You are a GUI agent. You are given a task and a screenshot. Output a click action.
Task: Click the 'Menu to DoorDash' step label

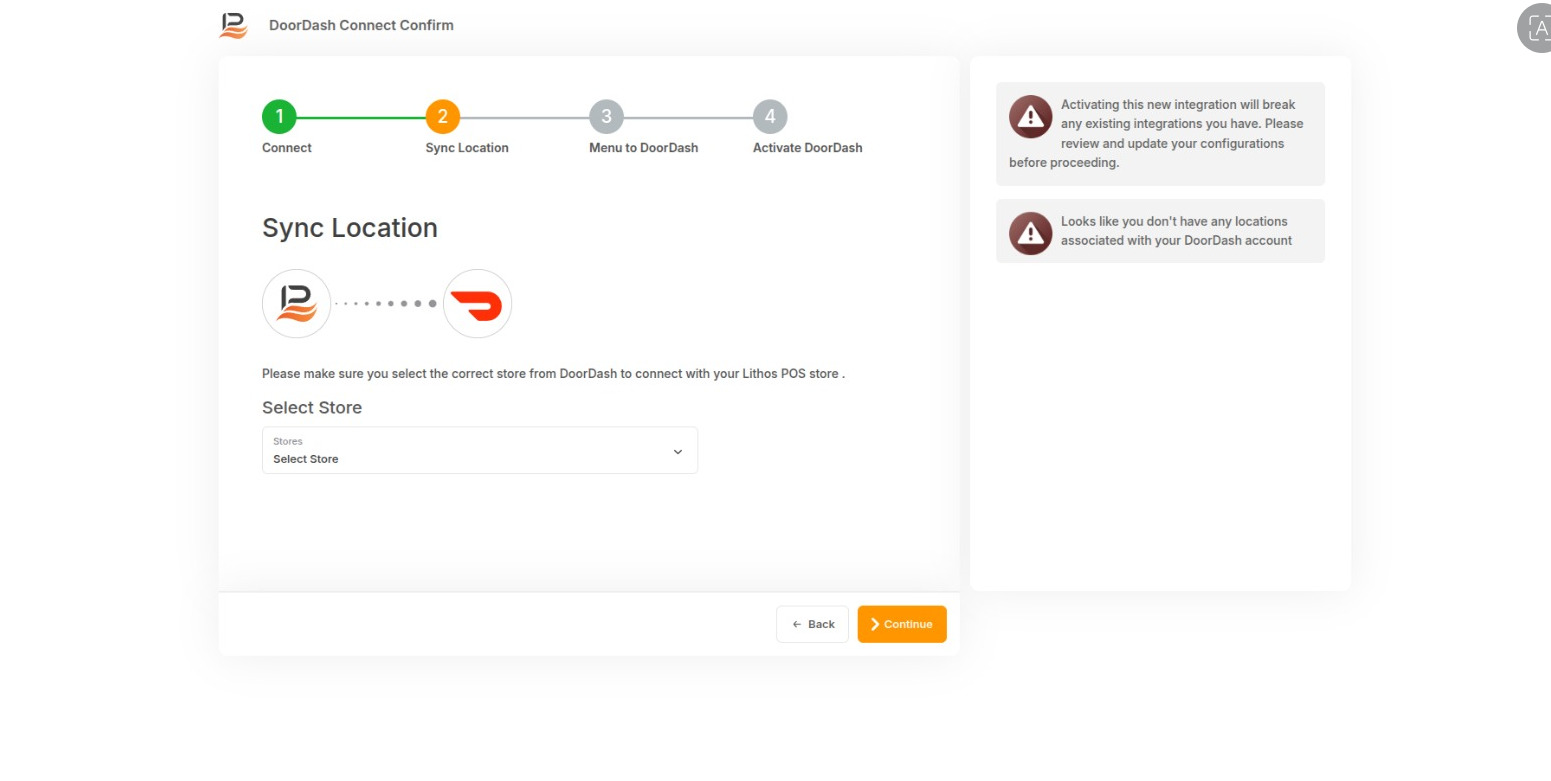pyautogui.click(x=643, y=148)
